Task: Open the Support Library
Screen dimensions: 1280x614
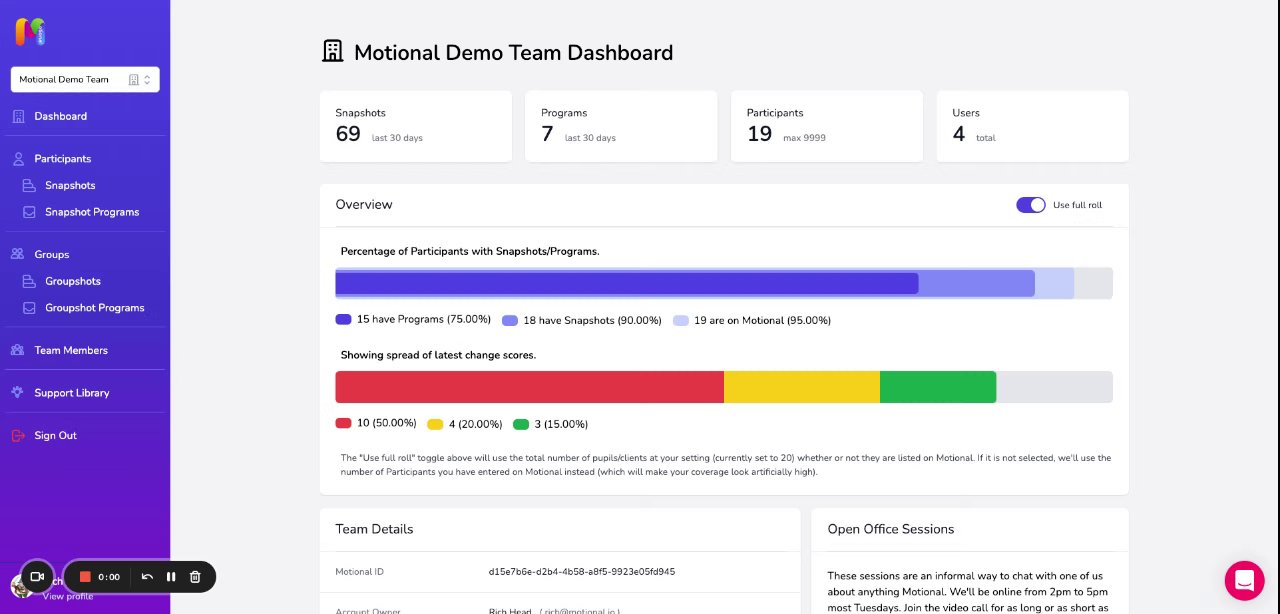Action: click(72, 393)
